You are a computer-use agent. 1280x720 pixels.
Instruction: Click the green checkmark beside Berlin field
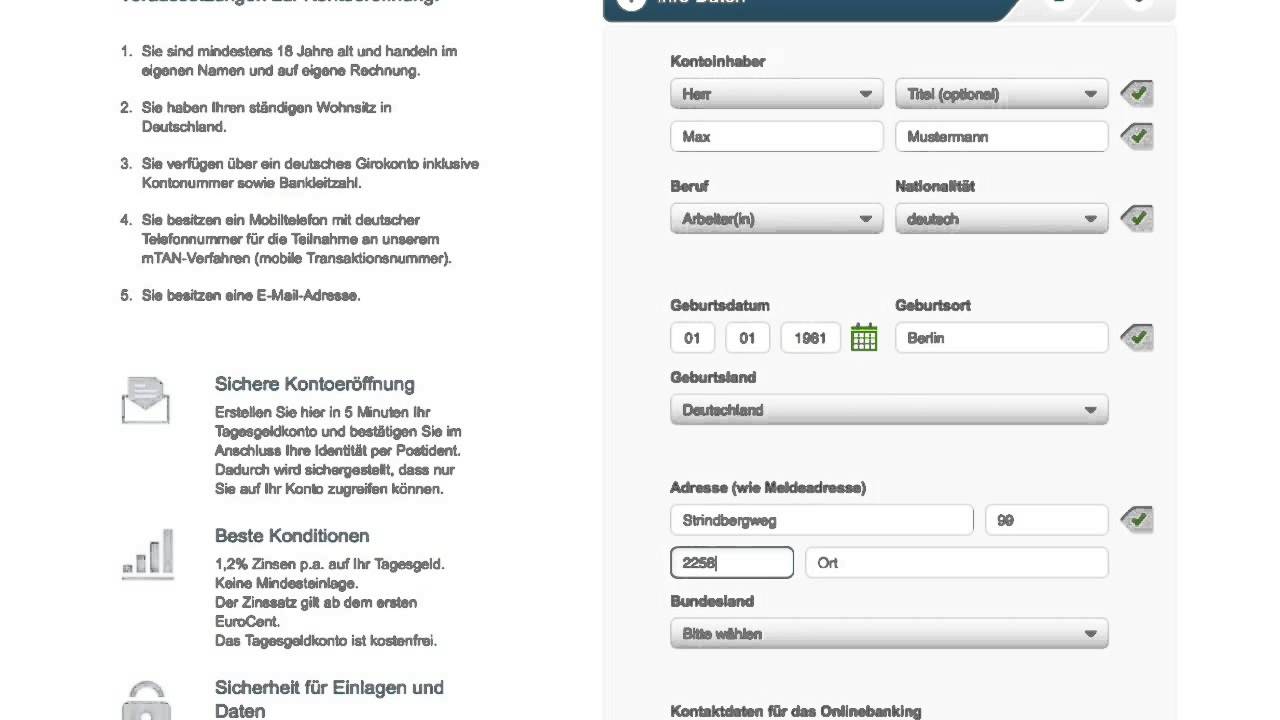(1137, 338)
